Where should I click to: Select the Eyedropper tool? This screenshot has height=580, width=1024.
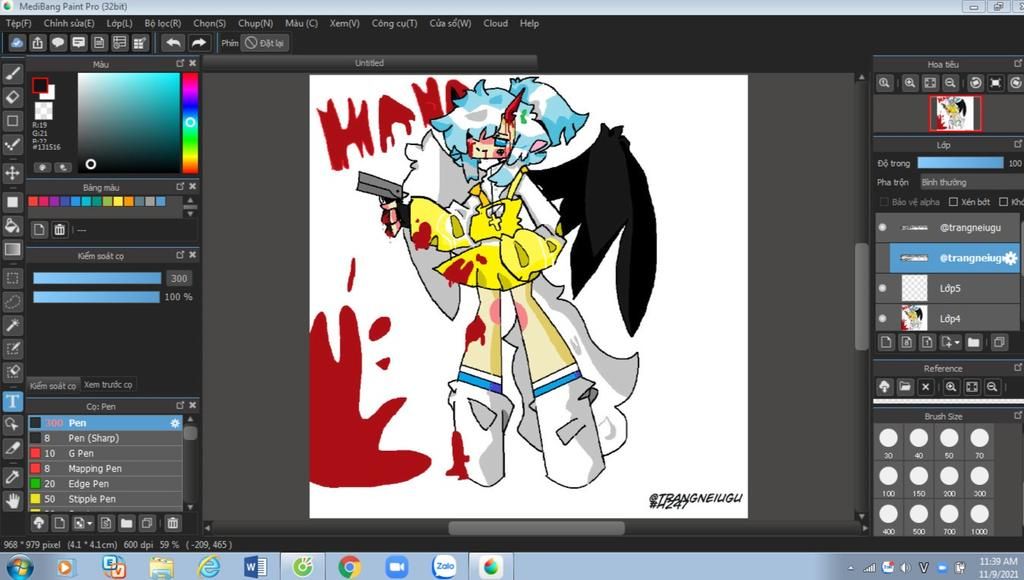[x=12, y=477]
